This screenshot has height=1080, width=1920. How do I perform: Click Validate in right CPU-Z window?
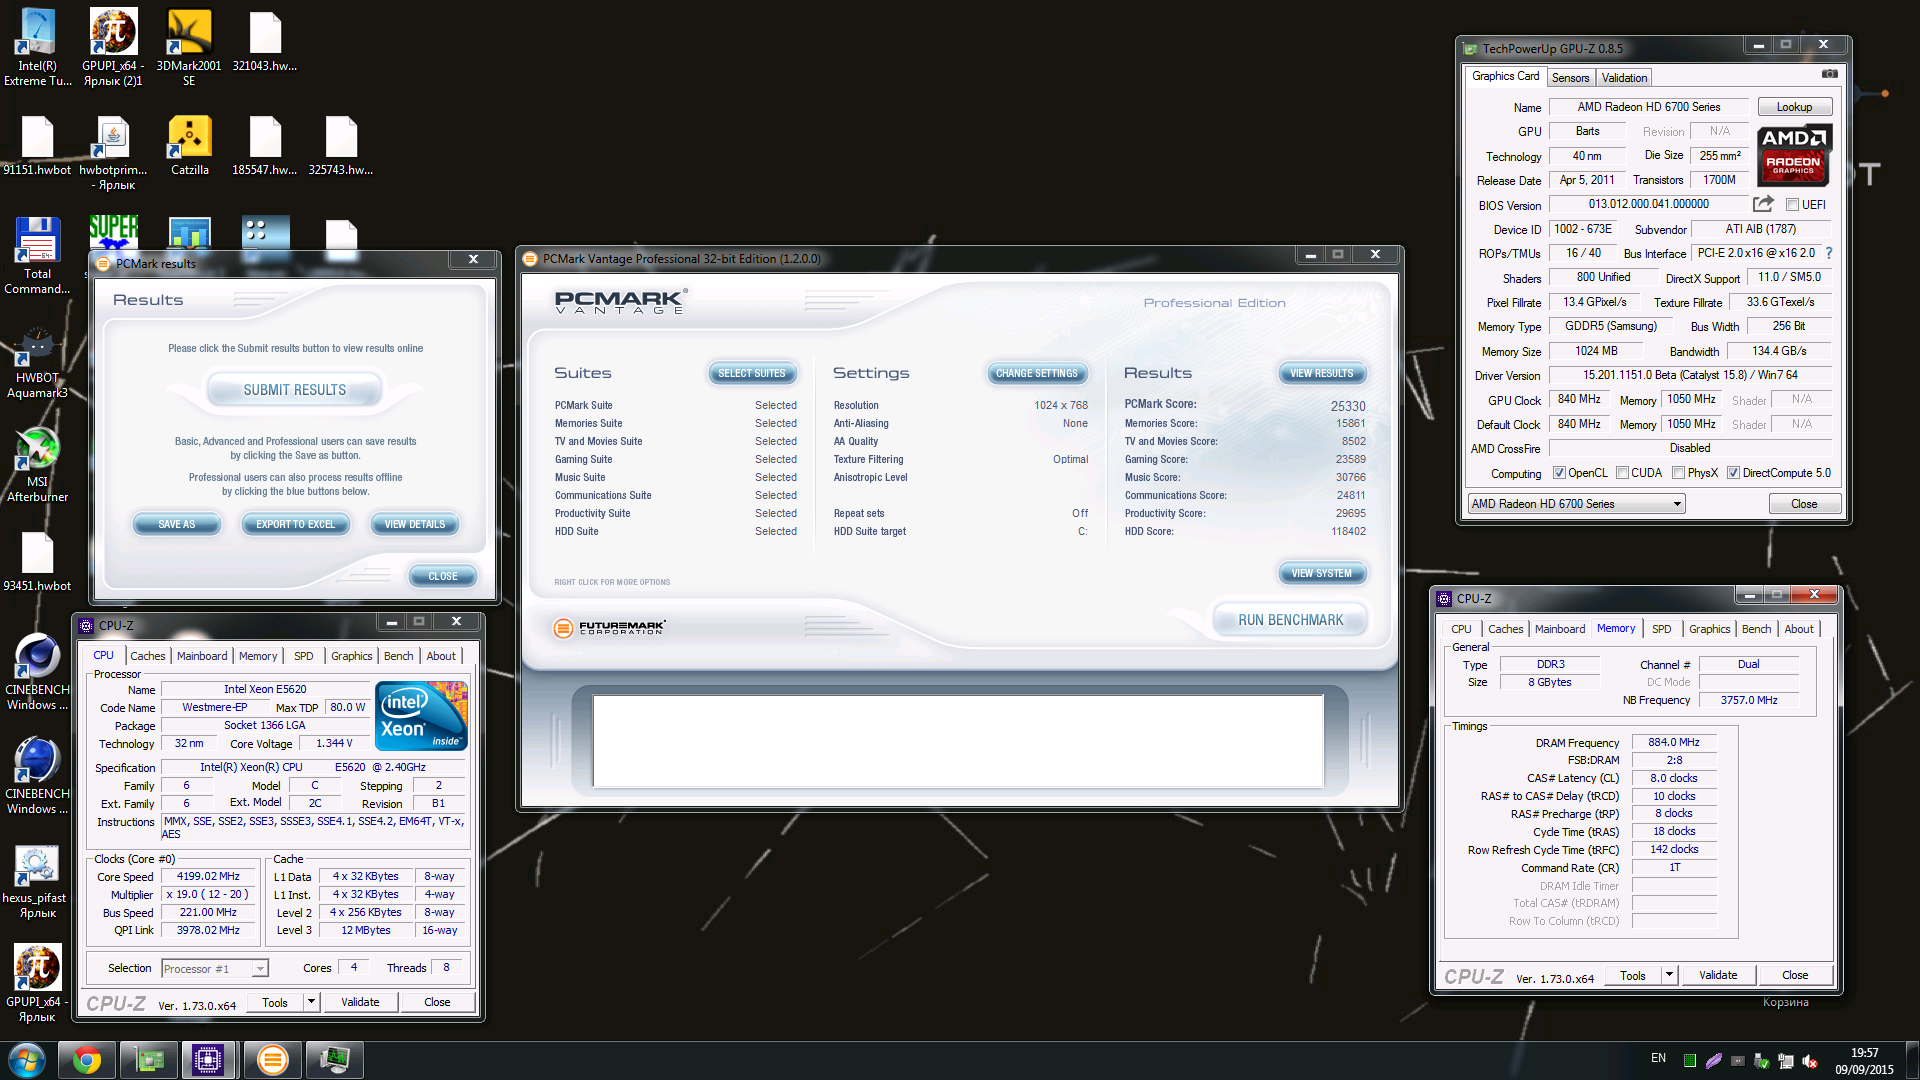coord(1717,975)
